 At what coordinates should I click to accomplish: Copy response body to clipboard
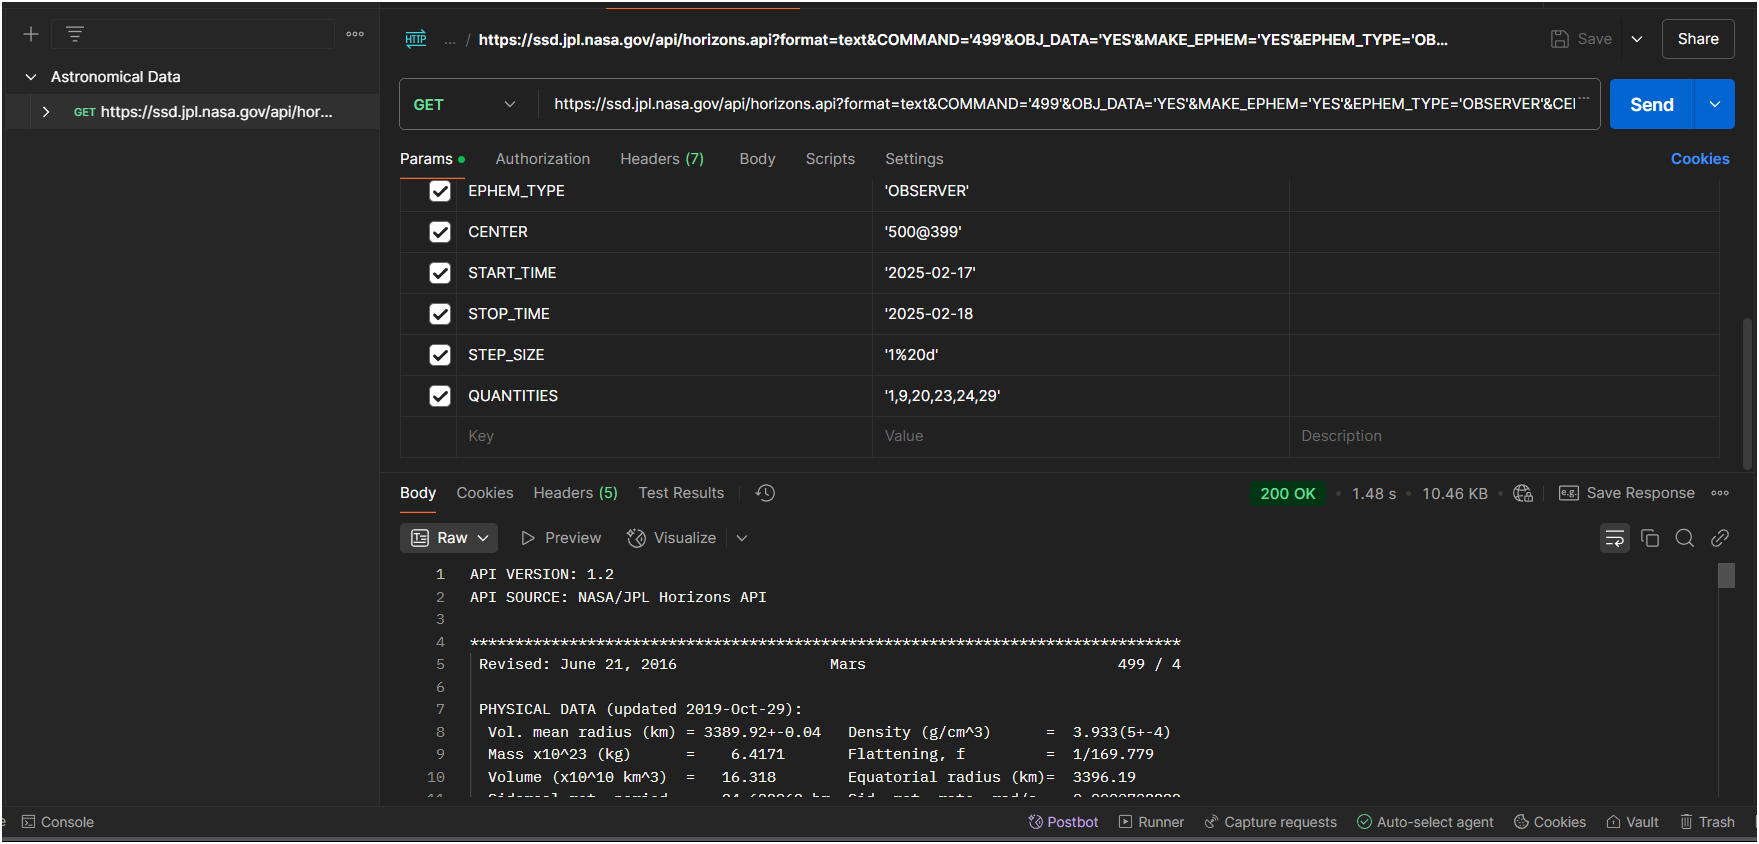coord(1650,538)
